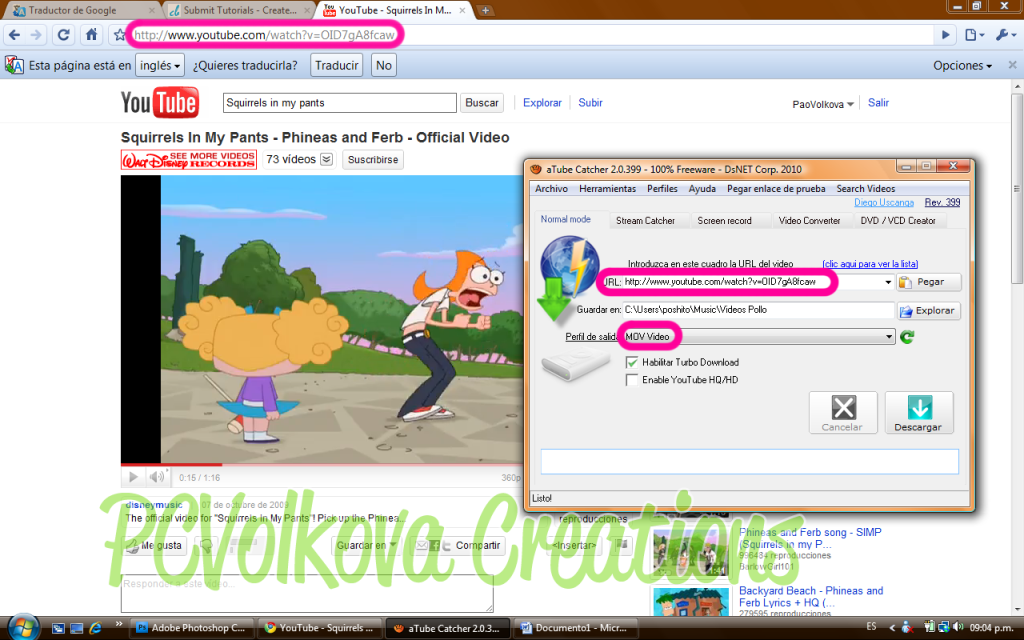This screenshot has height=640, width=1024.
Task: Open Windows Start orb
Action: pyautogui.click(x=24, y=627)
